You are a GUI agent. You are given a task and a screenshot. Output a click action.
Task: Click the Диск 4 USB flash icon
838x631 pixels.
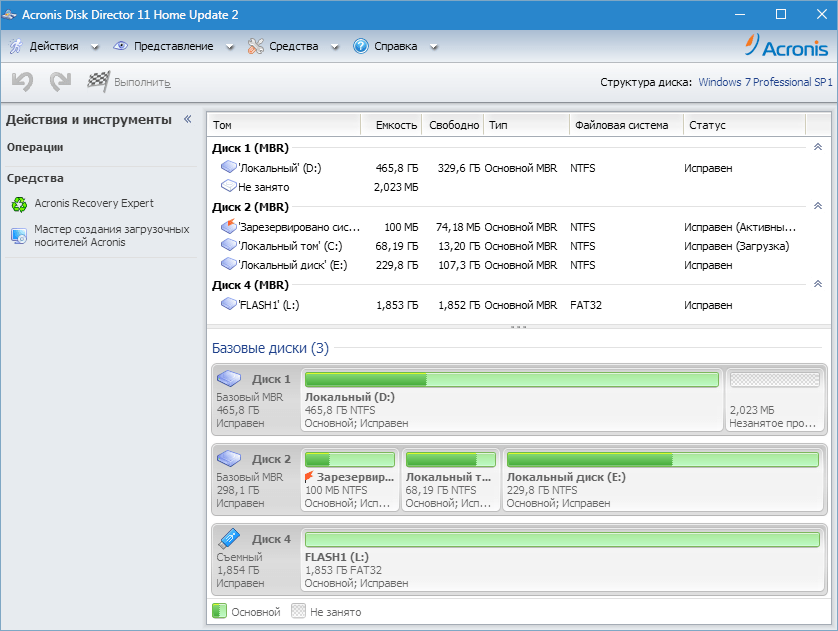point(229,539)
